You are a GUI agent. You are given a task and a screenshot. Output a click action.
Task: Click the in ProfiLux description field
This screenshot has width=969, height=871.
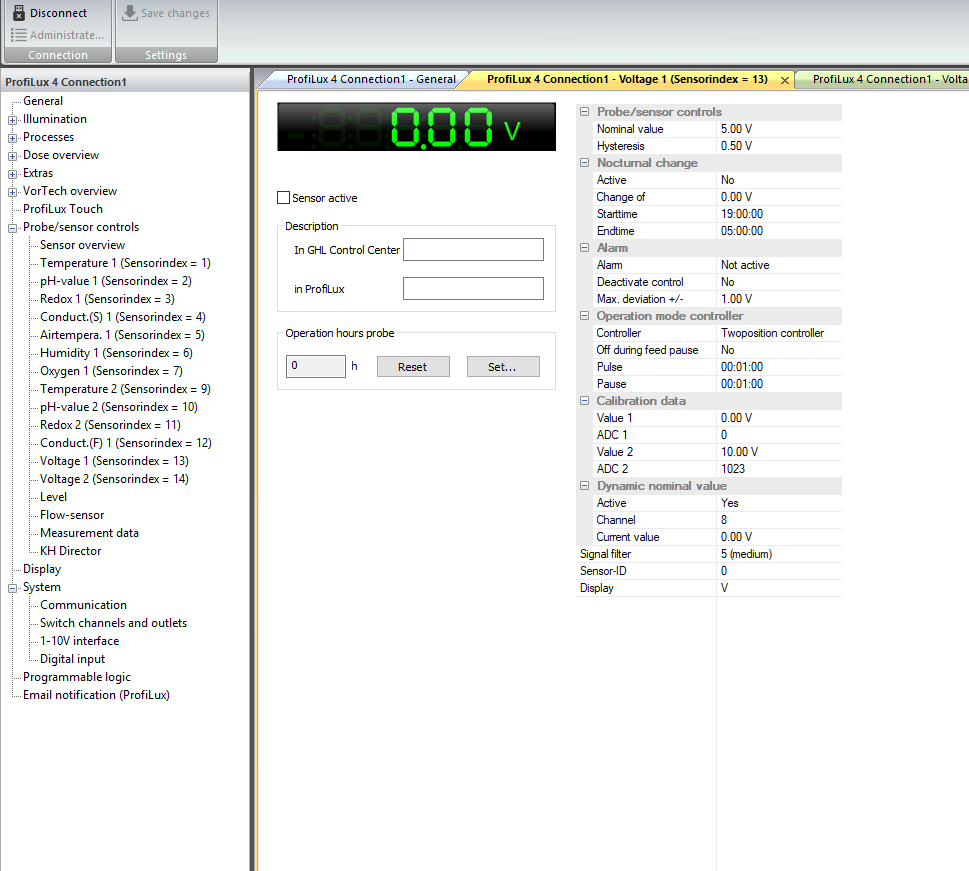(473, 289)
